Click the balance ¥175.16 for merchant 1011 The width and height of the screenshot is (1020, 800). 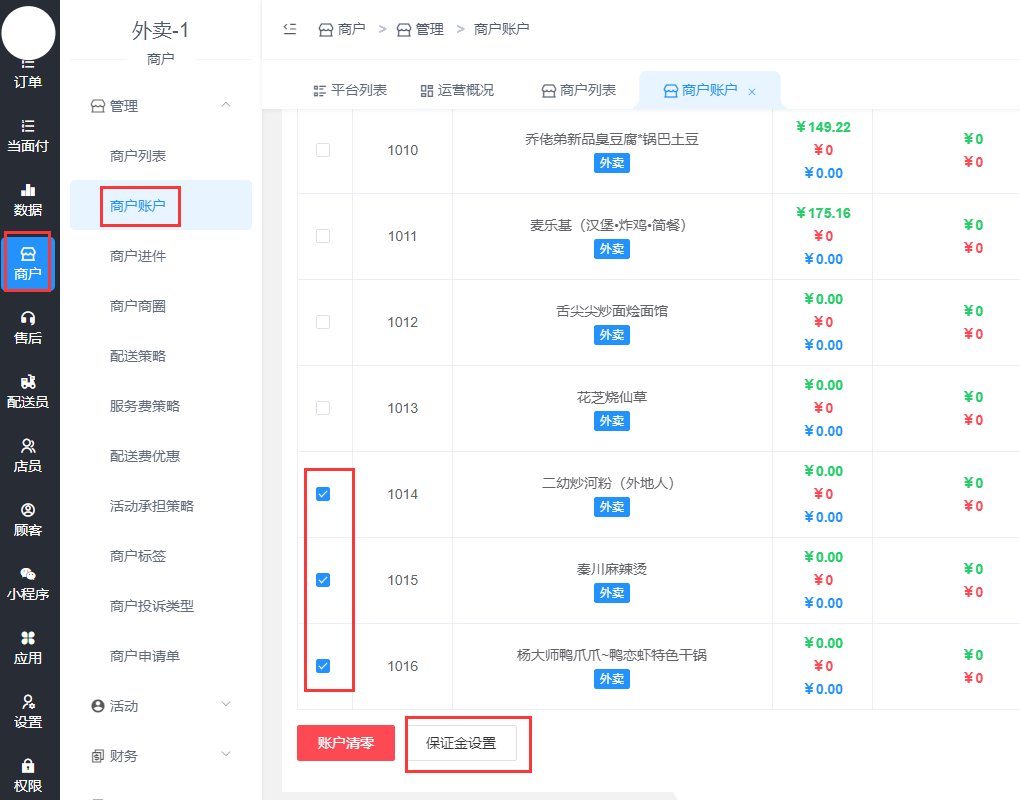(x=824, y=213)
